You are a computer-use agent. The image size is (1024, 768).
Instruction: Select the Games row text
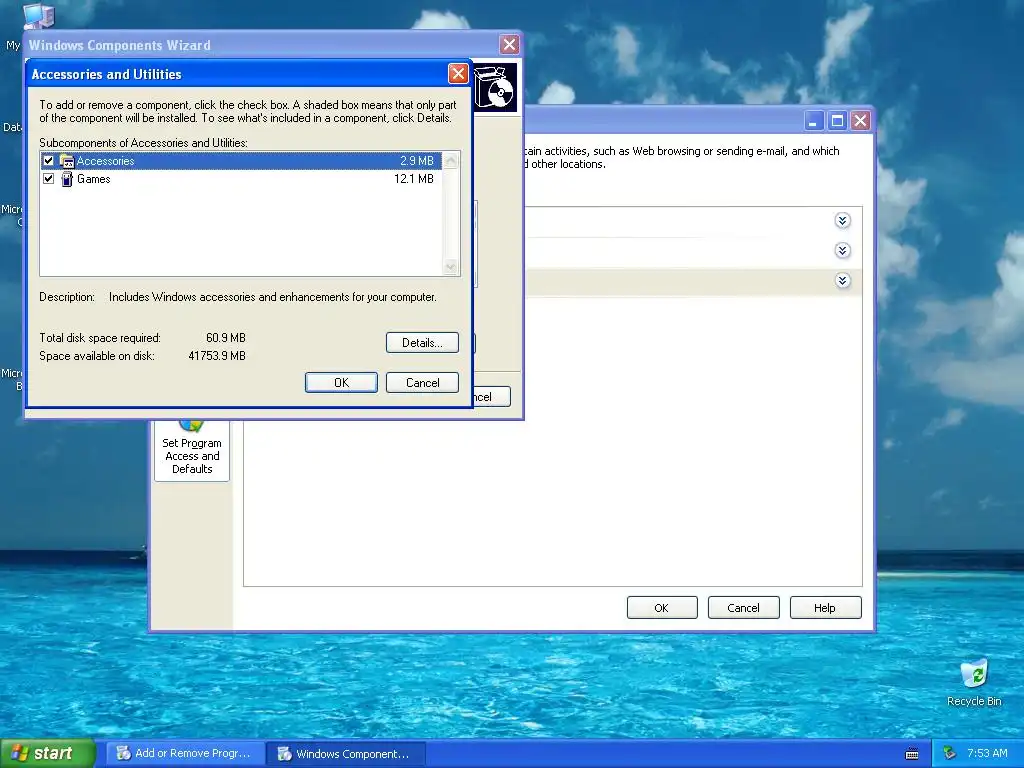coord(93,179)
